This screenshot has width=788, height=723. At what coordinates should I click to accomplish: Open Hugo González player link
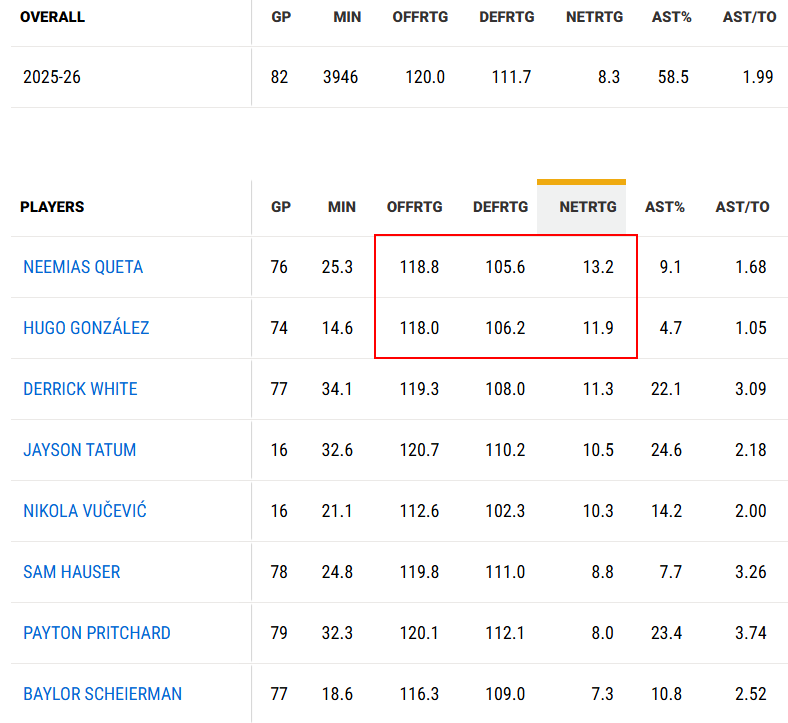(86, 328)
